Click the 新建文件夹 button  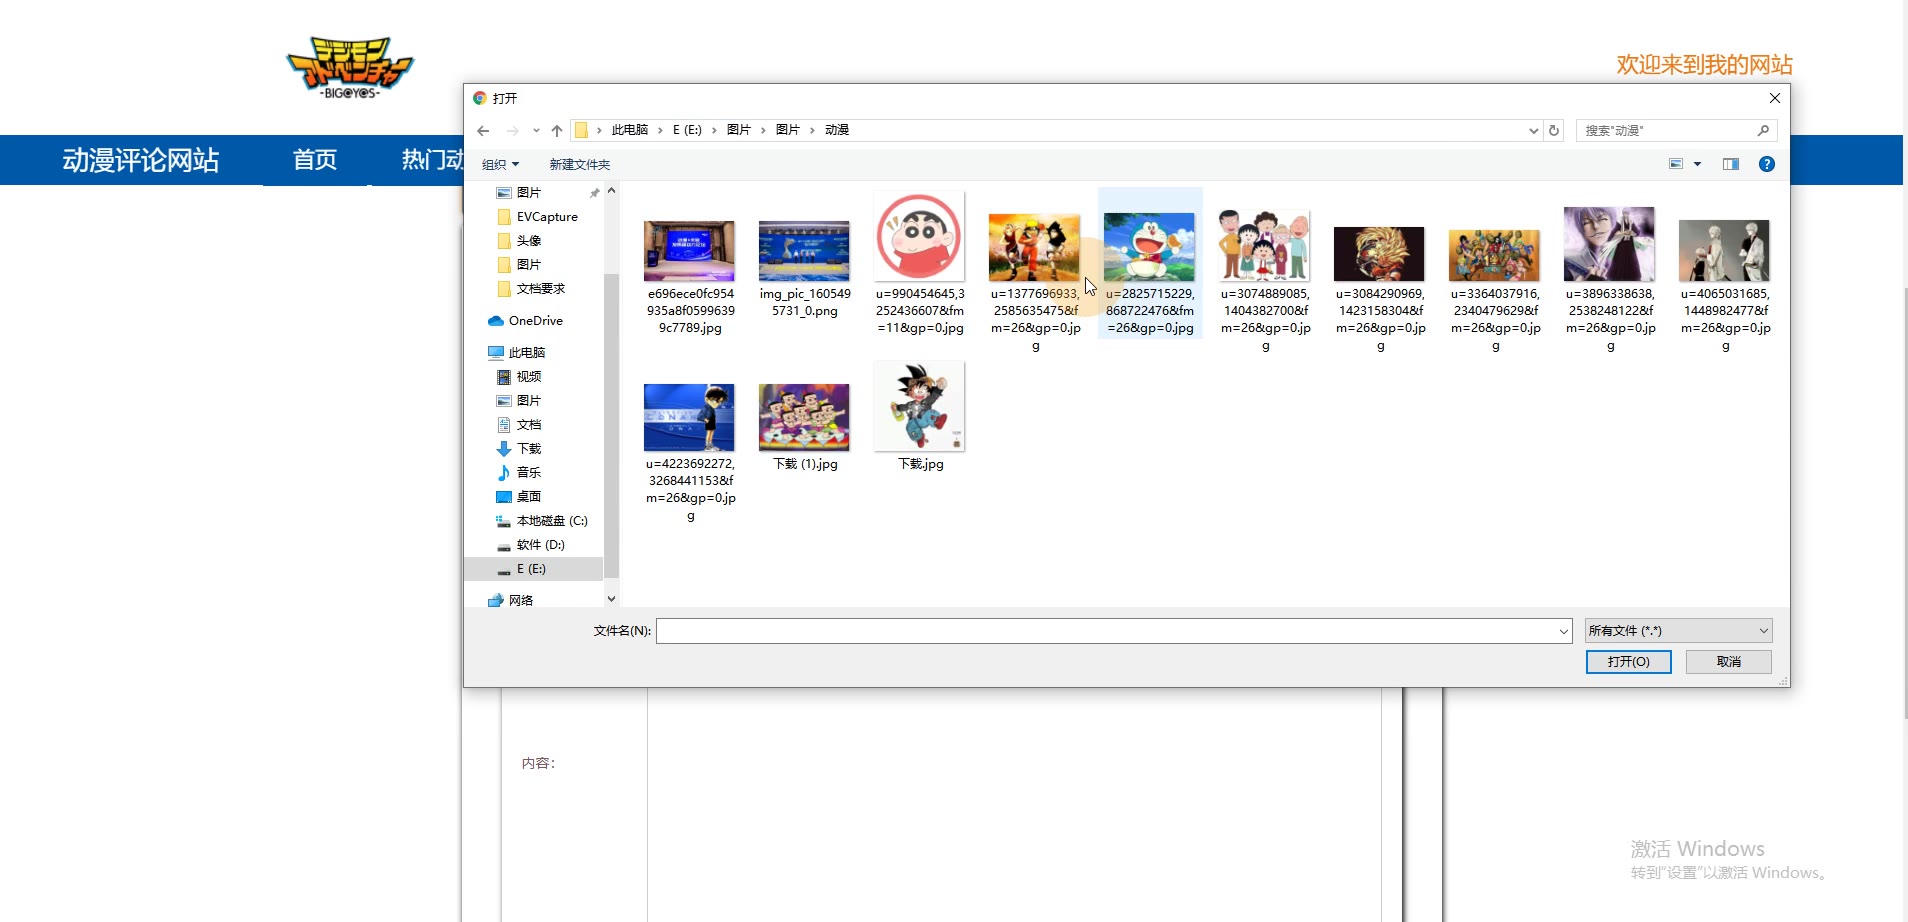(x=579, y=165)
